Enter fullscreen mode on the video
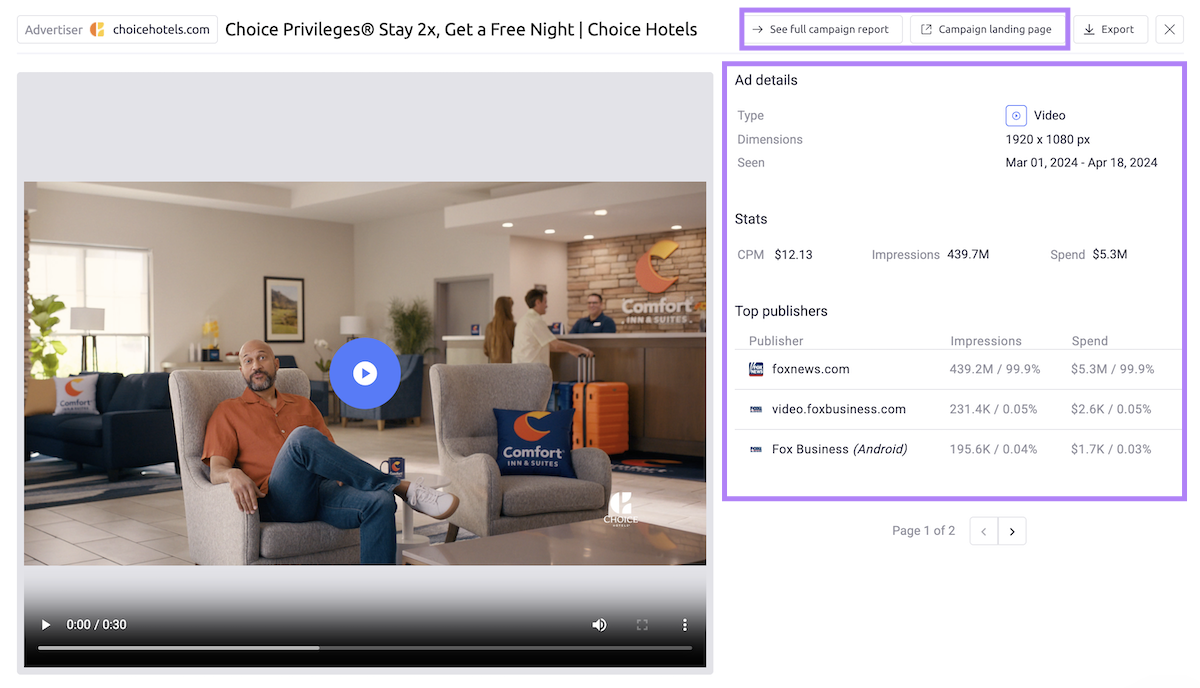 coord(642,625)
